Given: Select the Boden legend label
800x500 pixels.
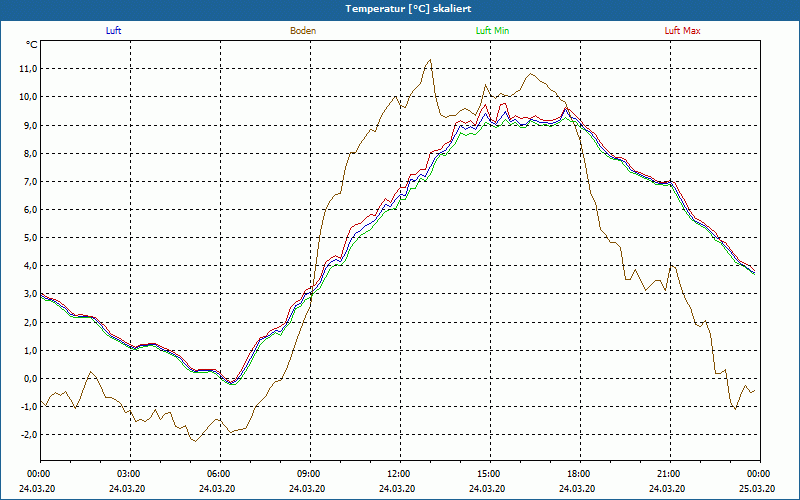Looking at the screenshot, I should click(x=303, y=31).
